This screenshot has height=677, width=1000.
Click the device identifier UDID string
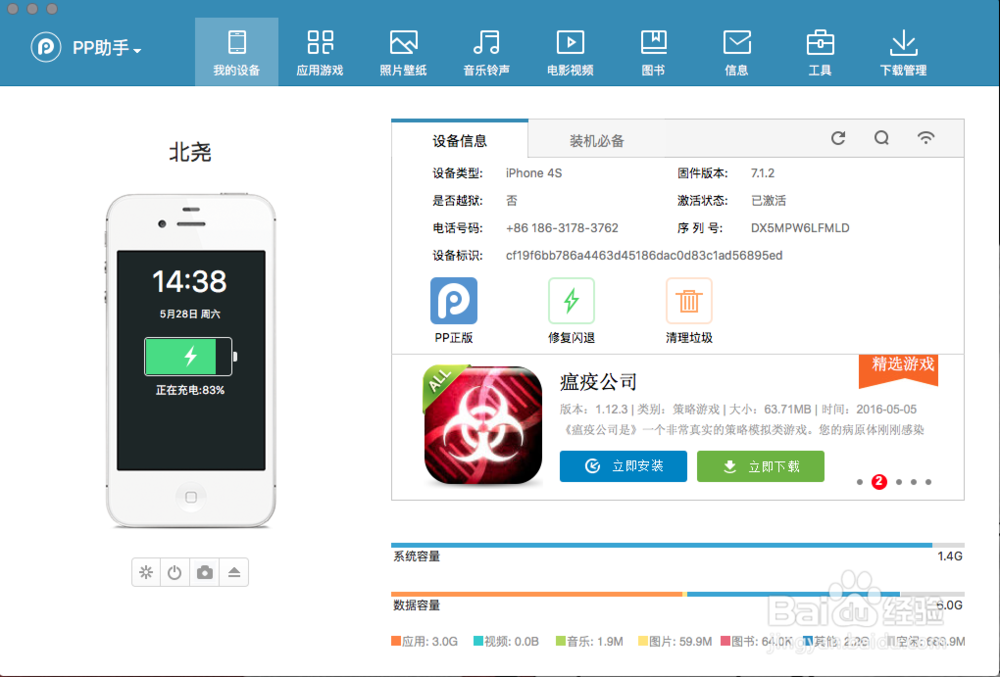644,255
